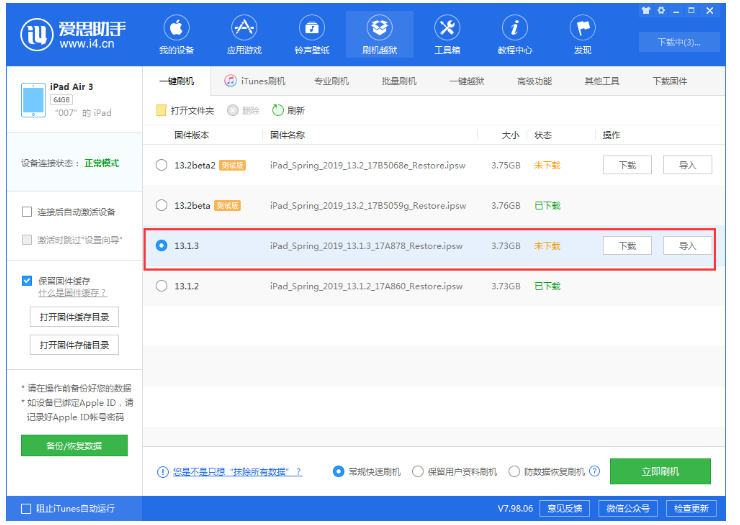Open 下载中 downloads indicator button

click(685, 41)
